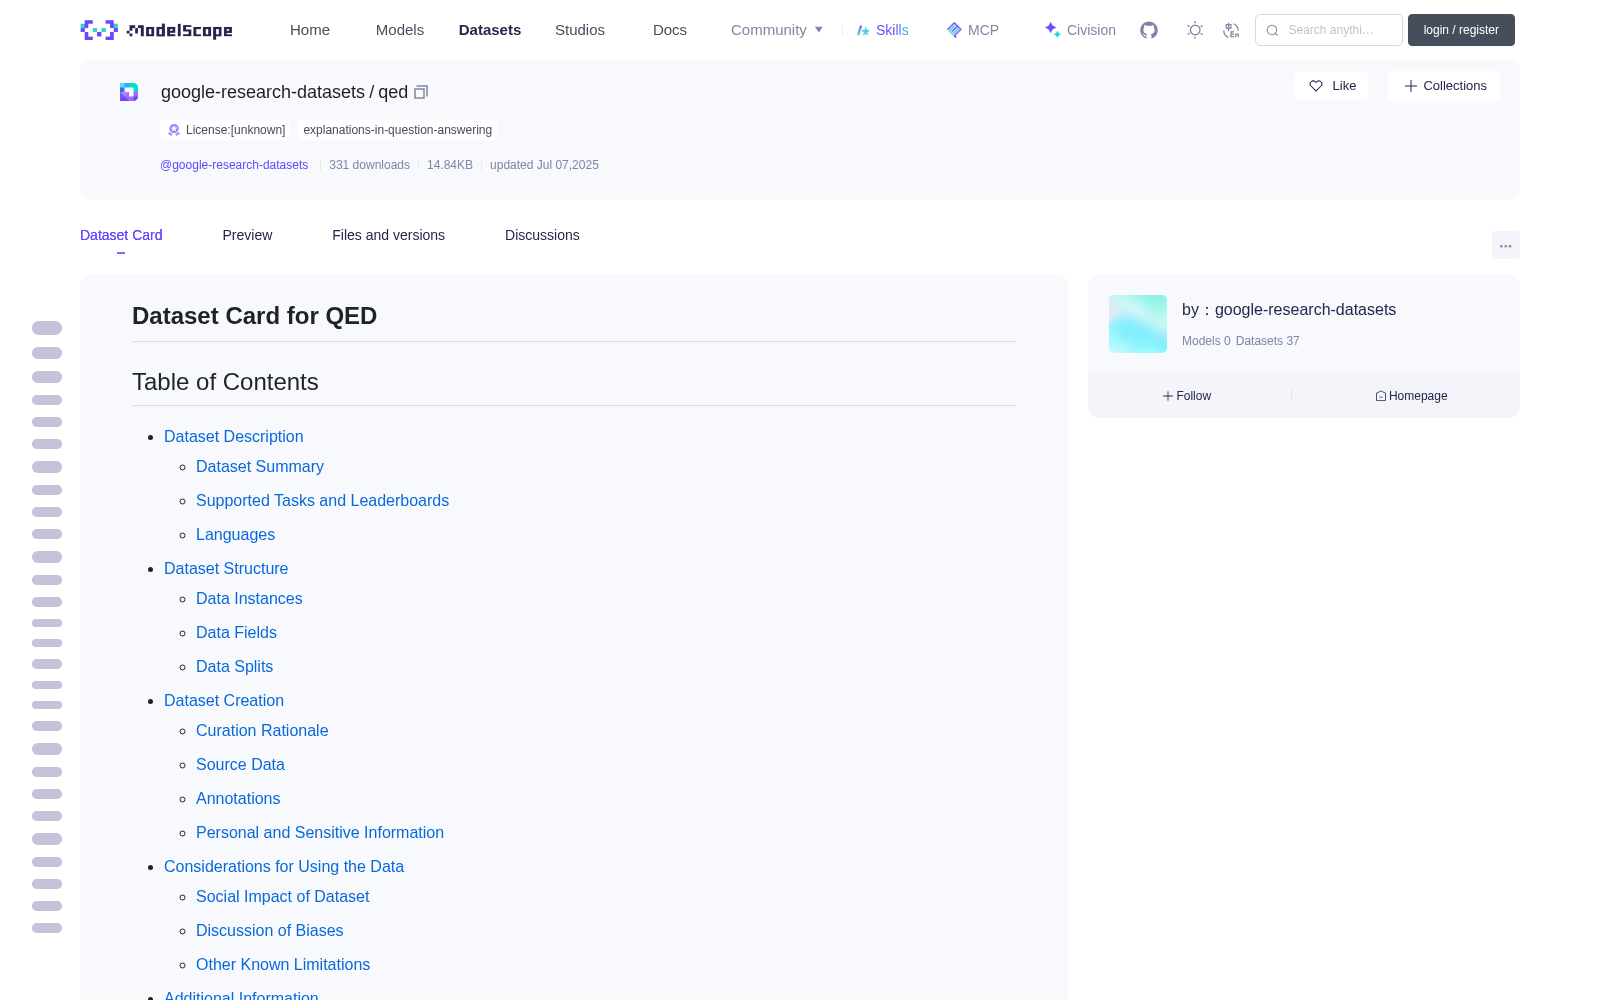Focus the Search anything field
The height and width of the screenshot is (1000, 1600).
tap(1329, 30)
